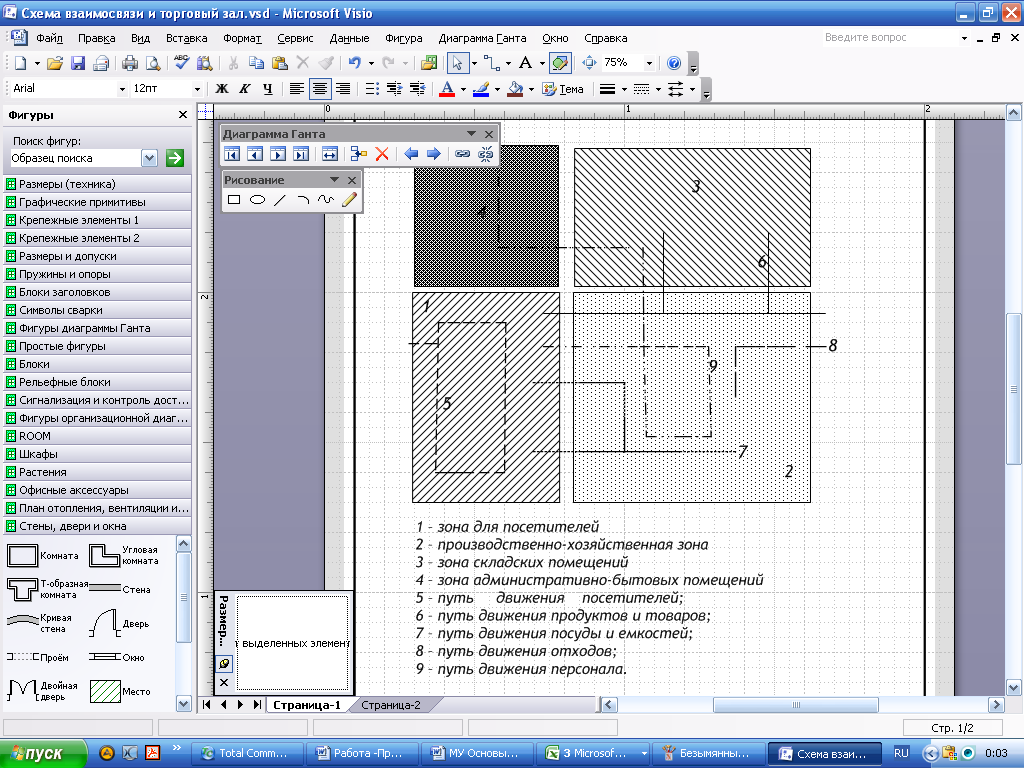Pick the Pencil tool in Рисование toolbar
Image resolution: width=1024 pixels, height=768 pixels.
pos(349,200)
